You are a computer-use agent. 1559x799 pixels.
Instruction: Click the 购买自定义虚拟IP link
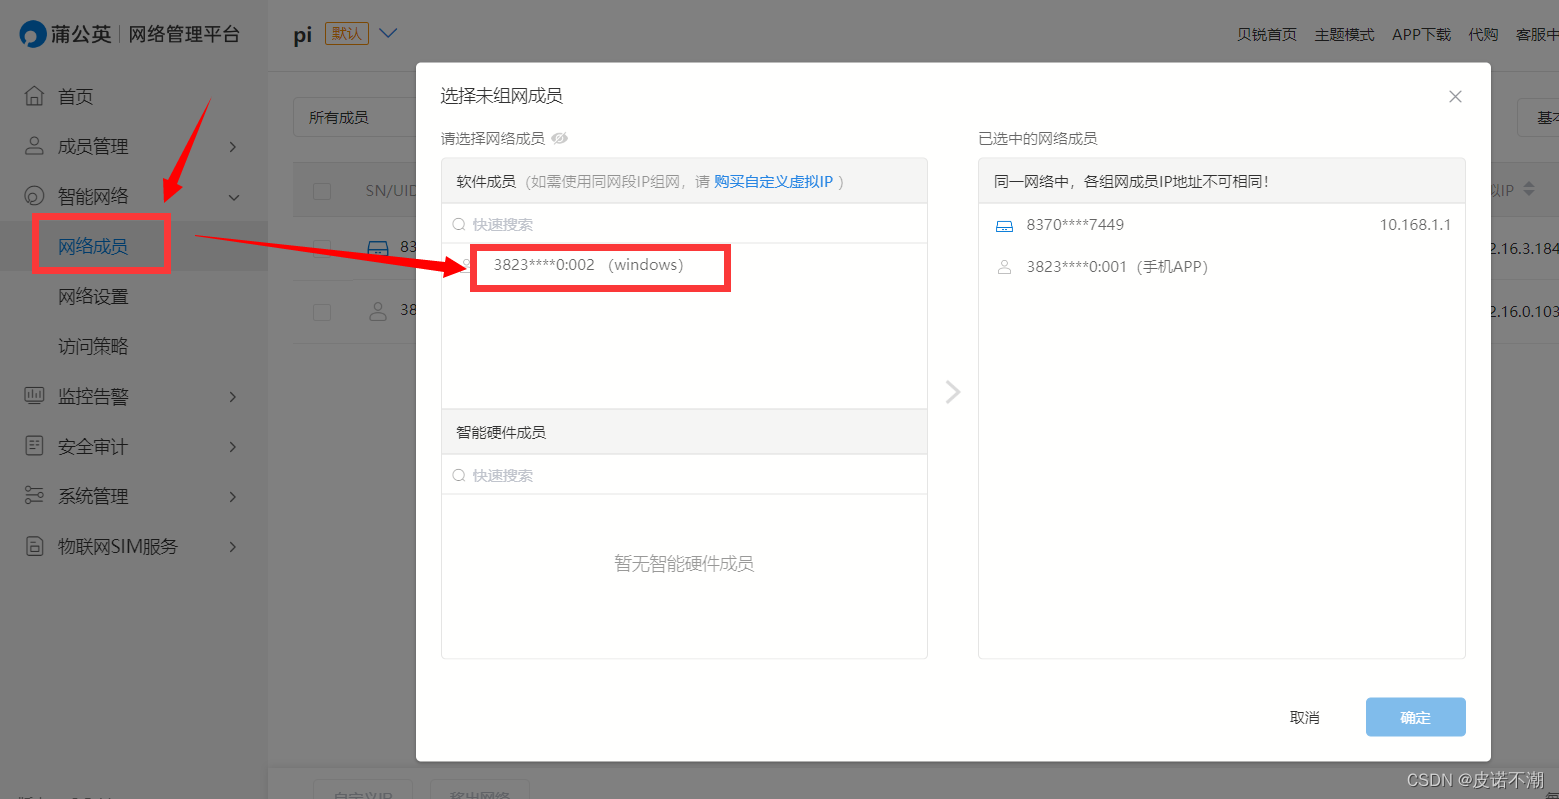click(773, 181)
